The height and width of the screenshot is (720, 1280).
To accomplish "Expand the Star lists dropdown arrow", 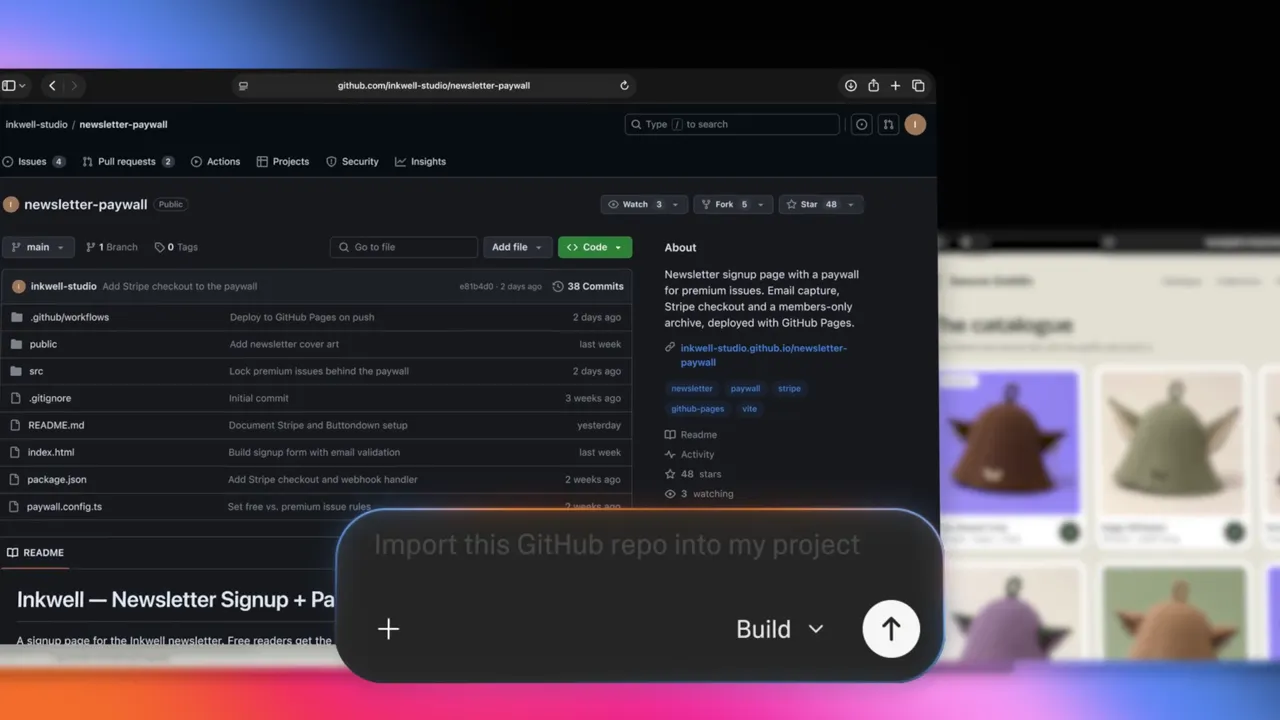I will click(852, 205).
